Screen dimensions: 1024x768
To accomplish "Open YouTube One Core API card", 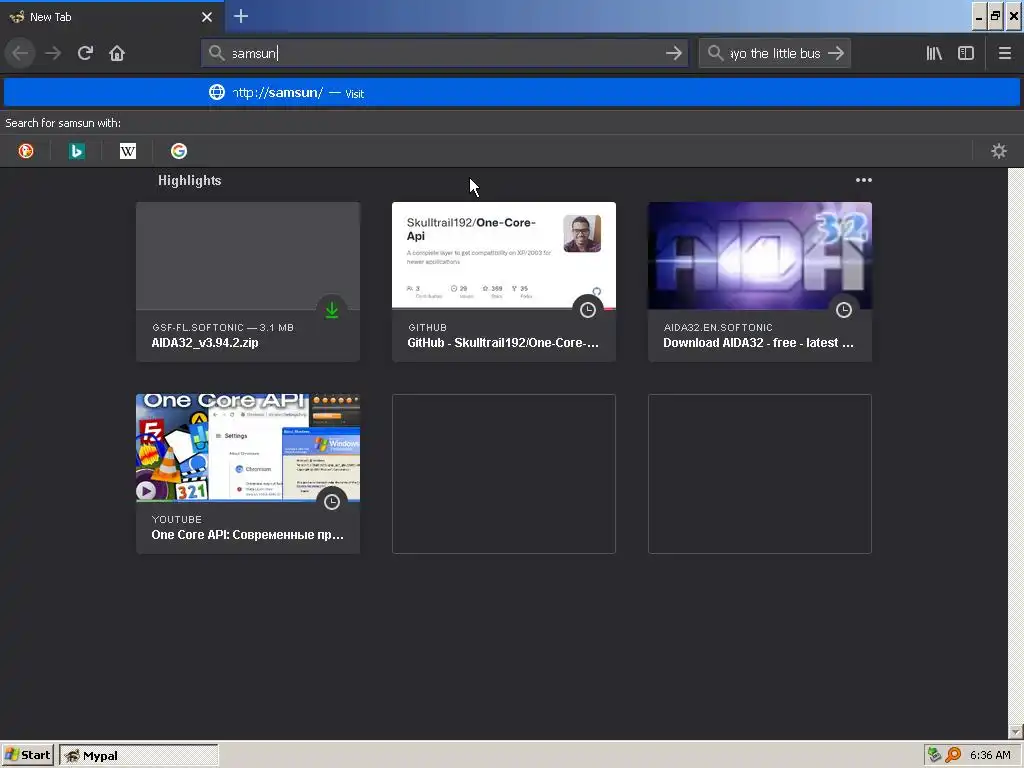I will point(248,473).
